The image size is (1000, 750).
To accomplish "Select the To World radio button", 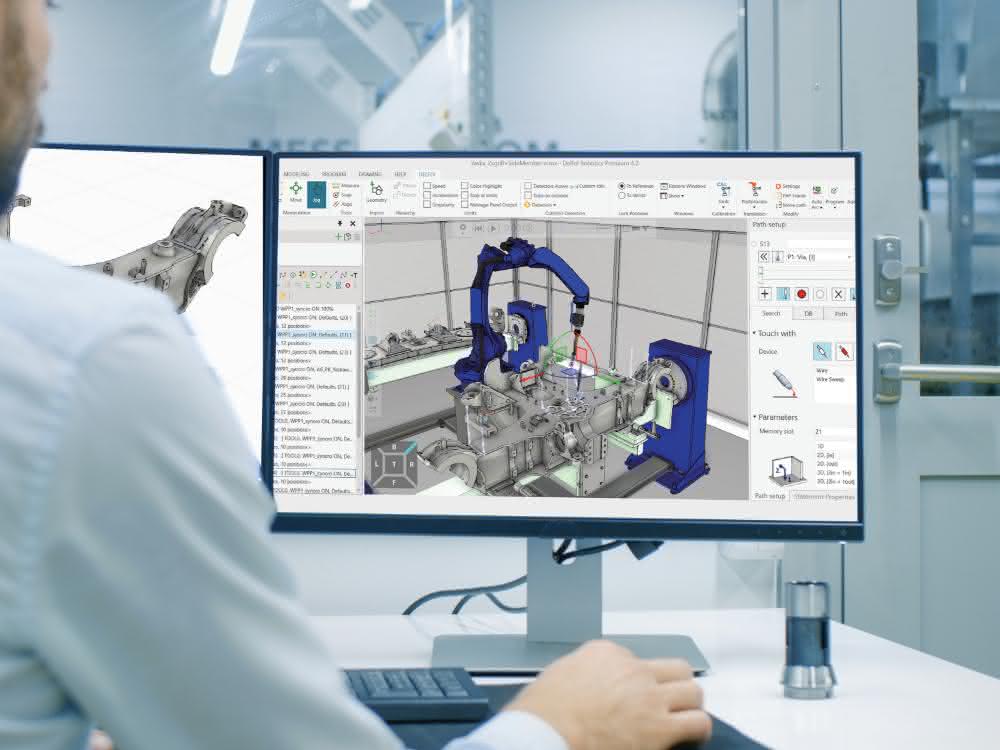I will click(622, 195).
